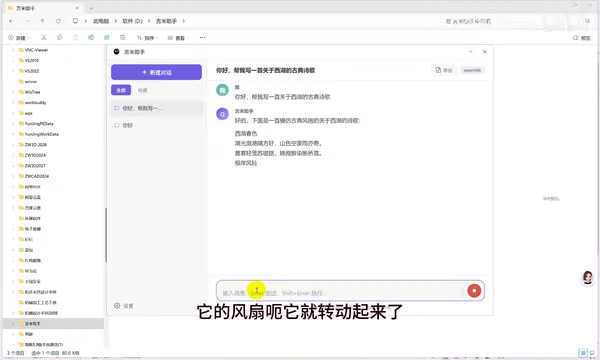600x360 pixels.
Task: Click 此电脑 in the address breadcrumb
Action: (x=101, y=21)
